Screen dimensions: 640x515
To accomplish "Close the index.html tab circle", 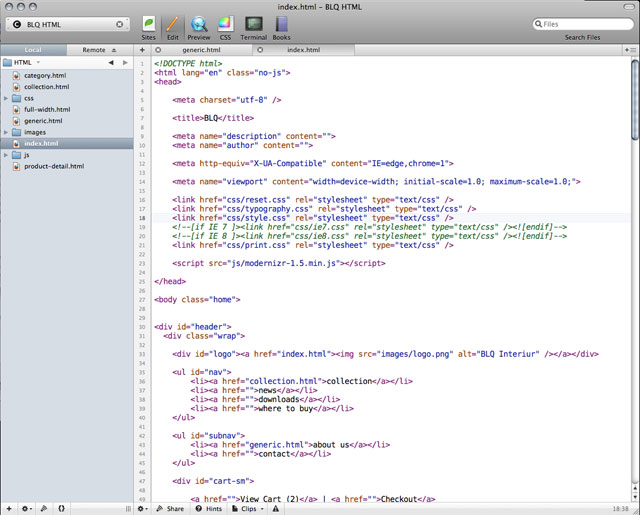I will tap(260, 50).
